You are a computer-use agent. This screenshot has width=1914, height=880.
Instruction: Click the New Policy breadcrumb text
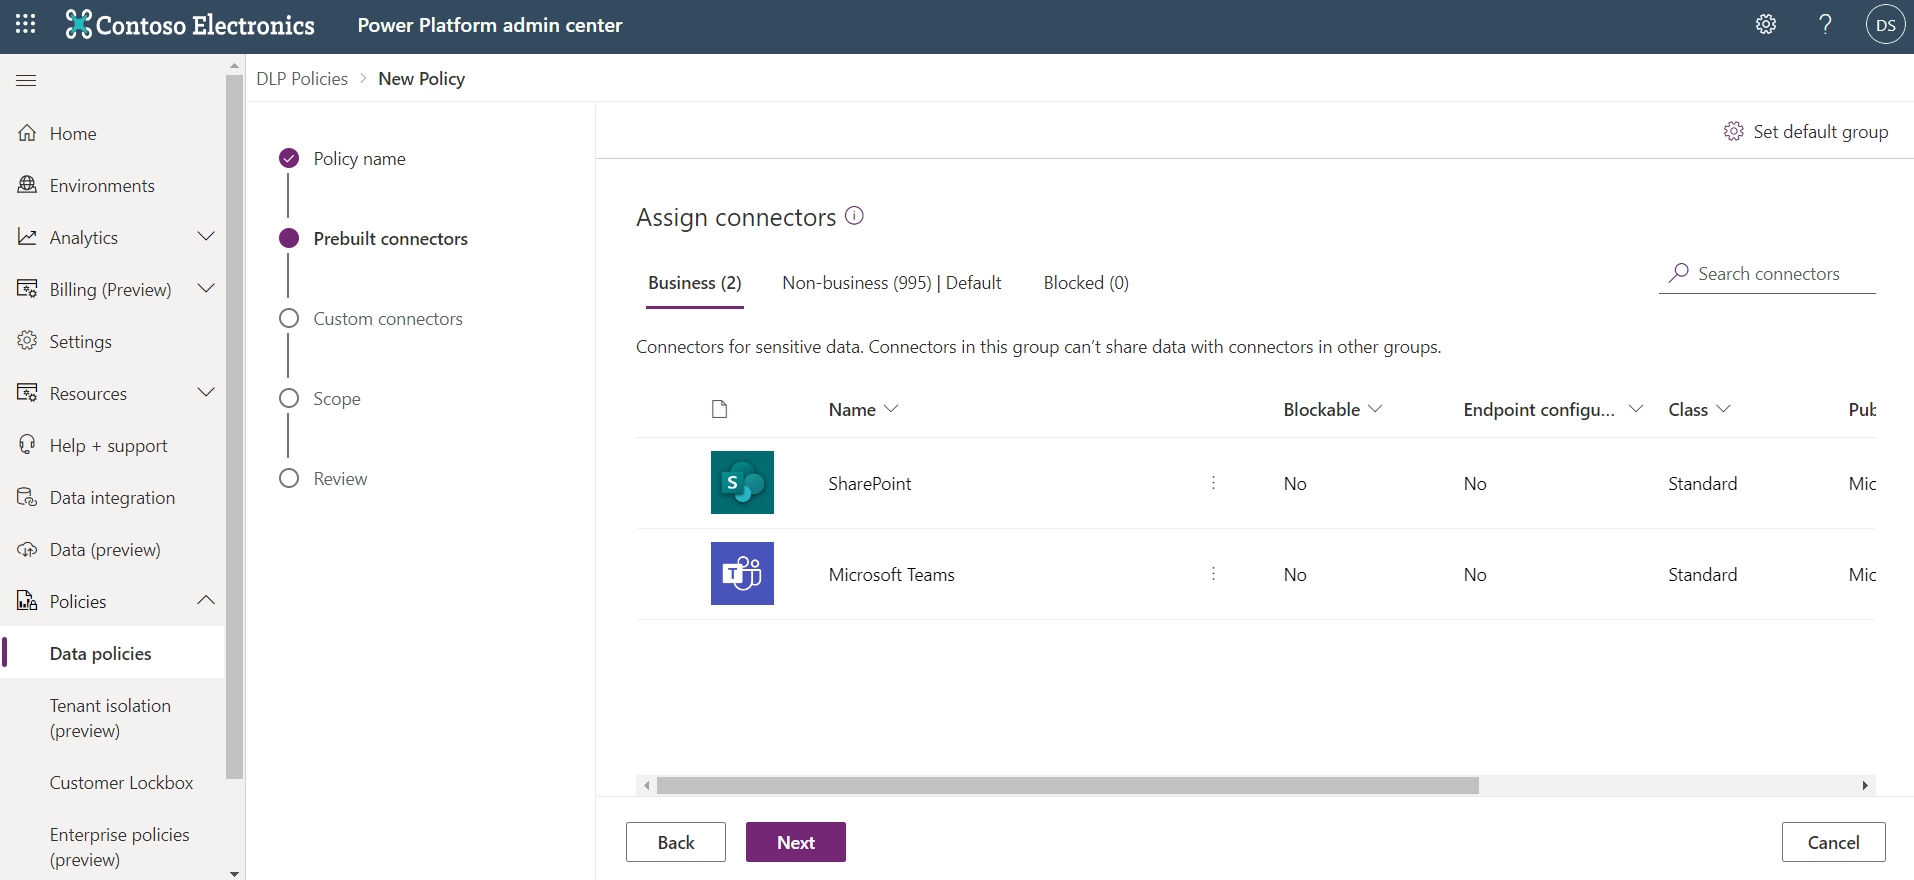(422, 79)
